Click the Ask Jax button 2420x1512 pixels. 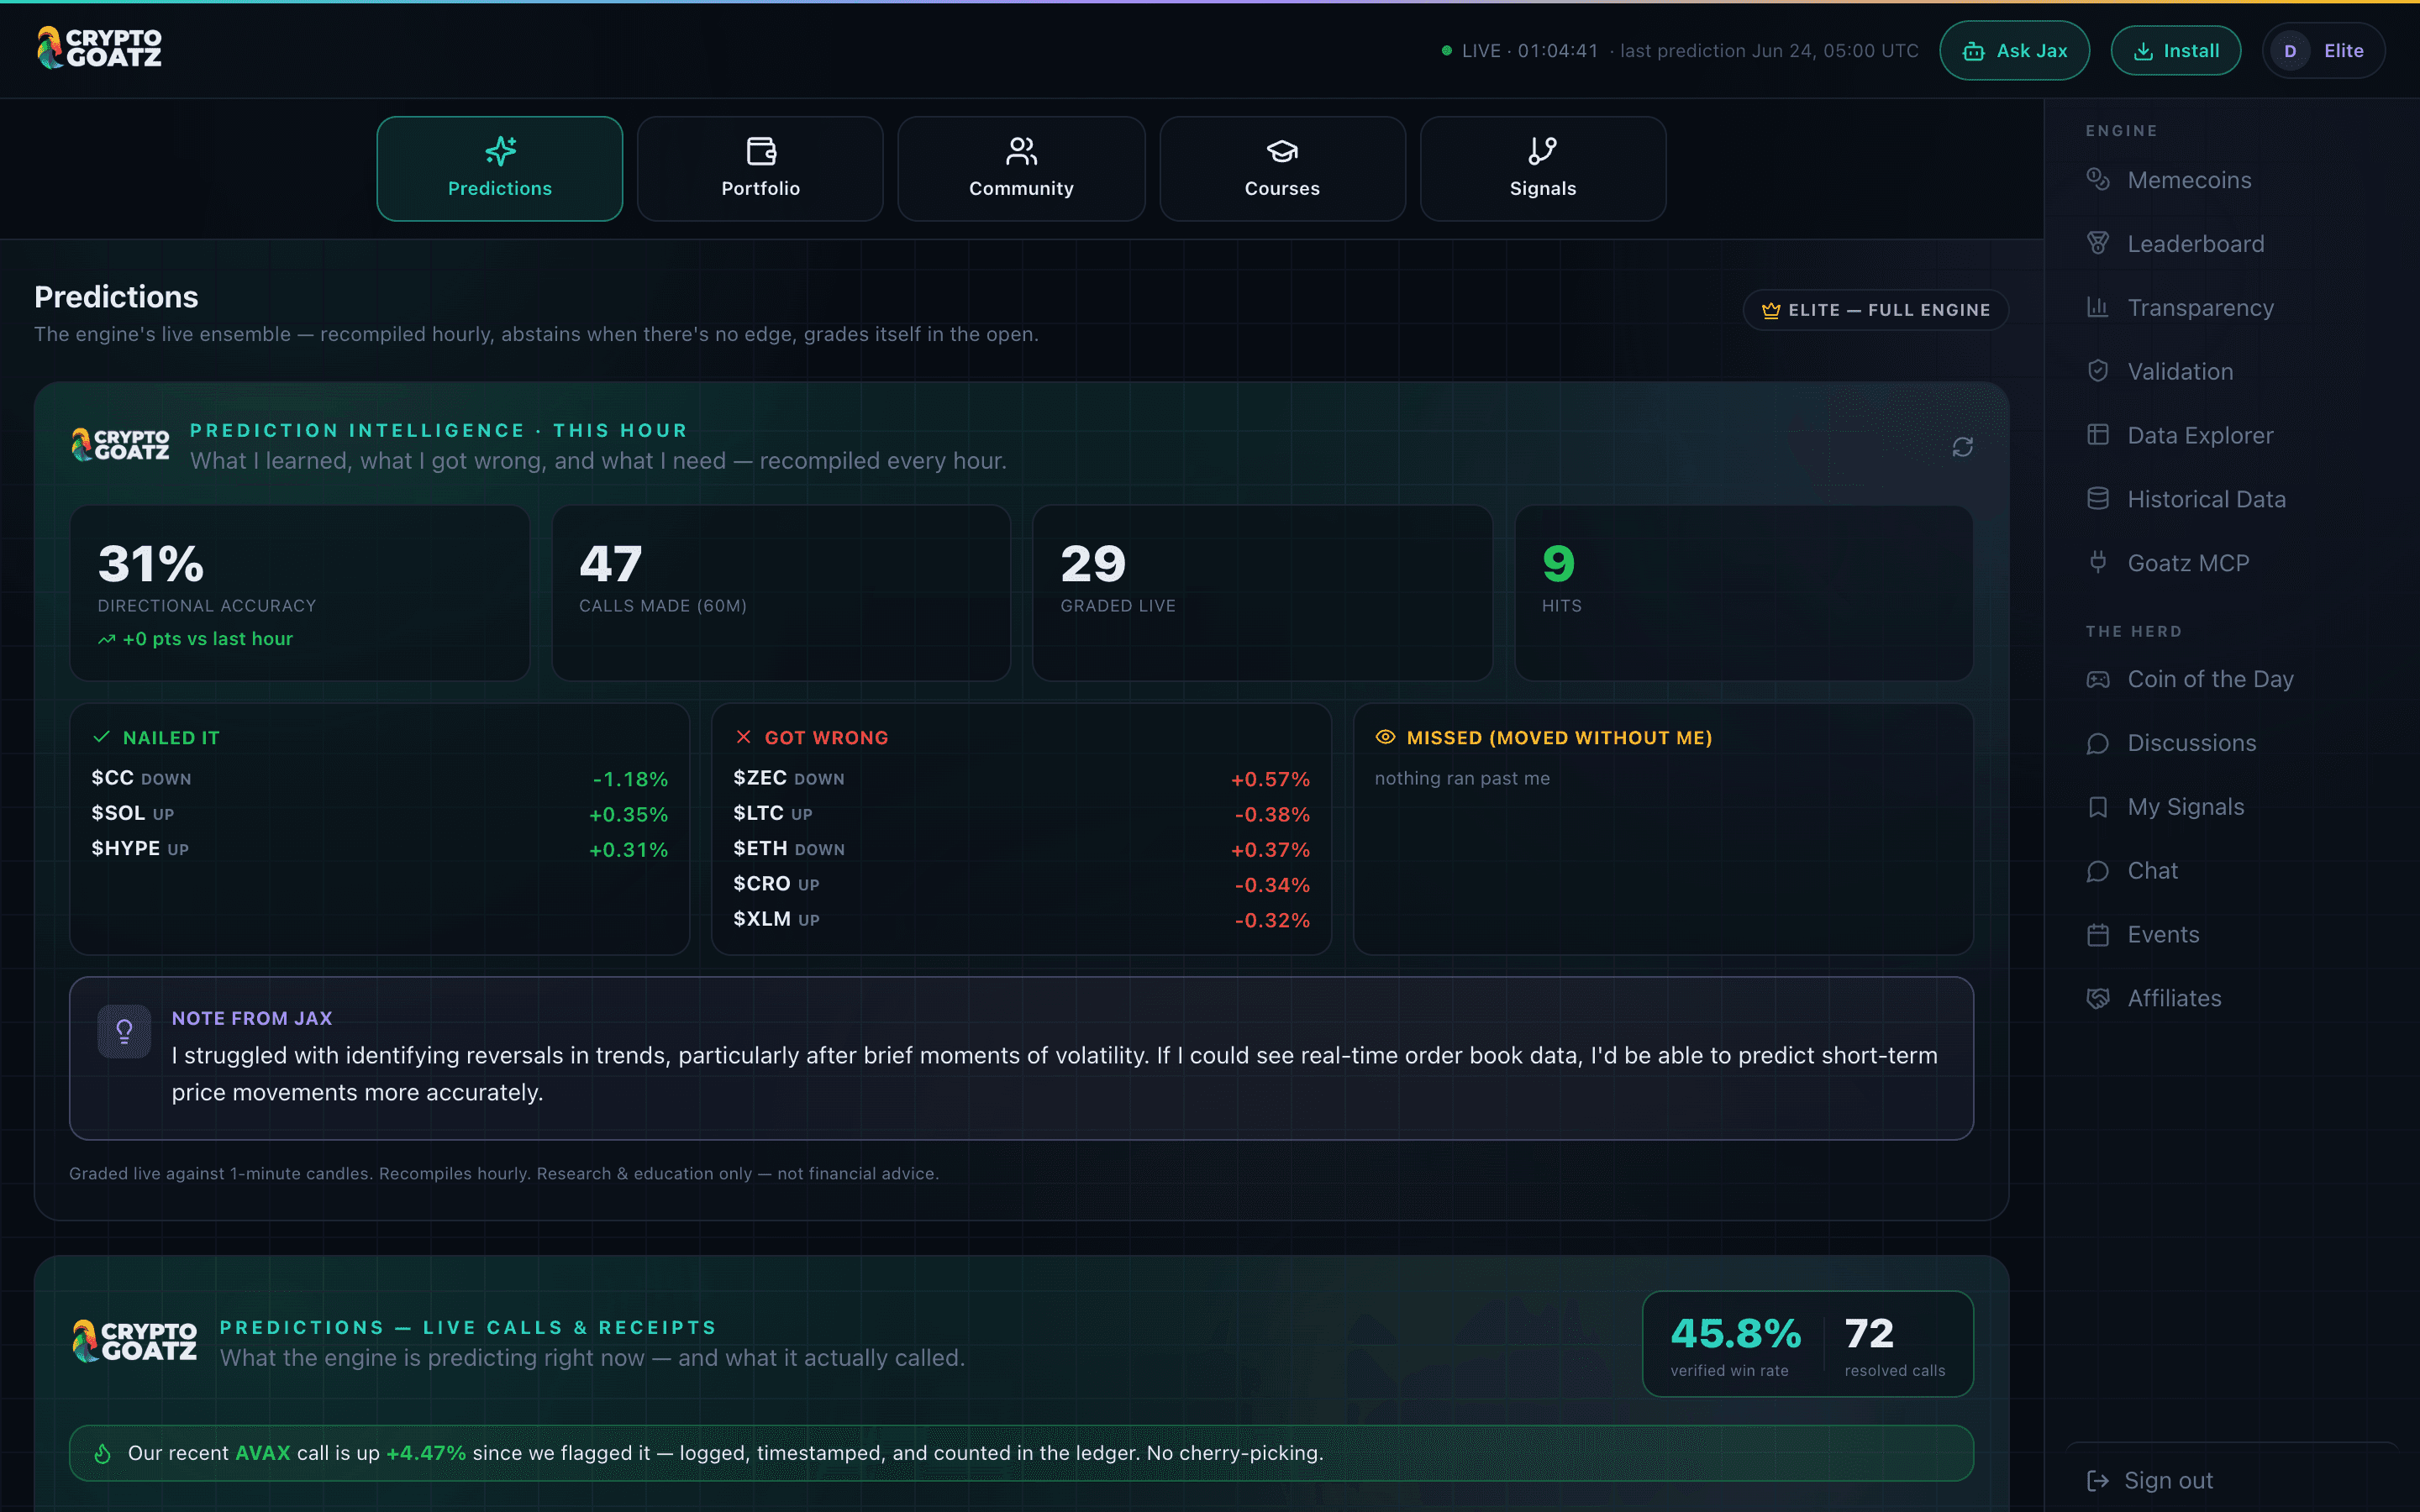pyautogui.click(x=2014, y=50)
